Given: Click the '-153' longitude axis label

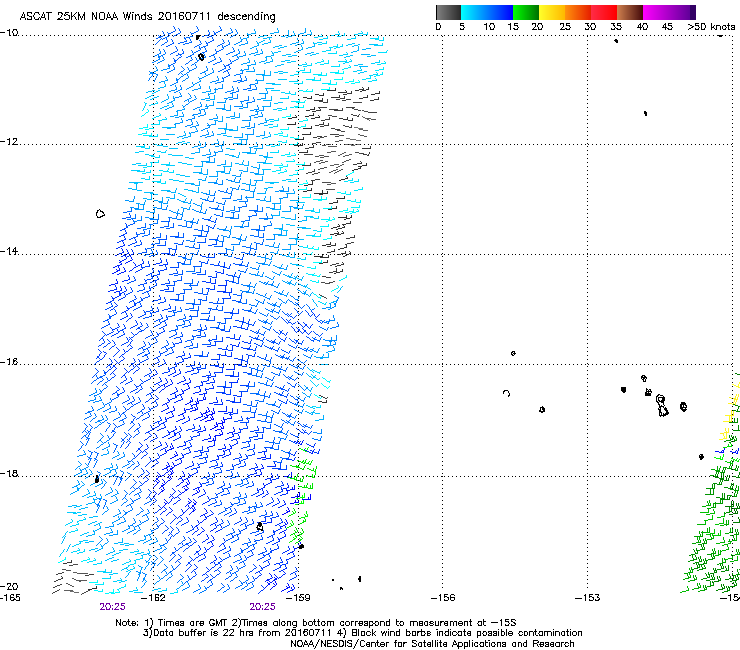Looking at the screenshot, I should coord(588,598).
